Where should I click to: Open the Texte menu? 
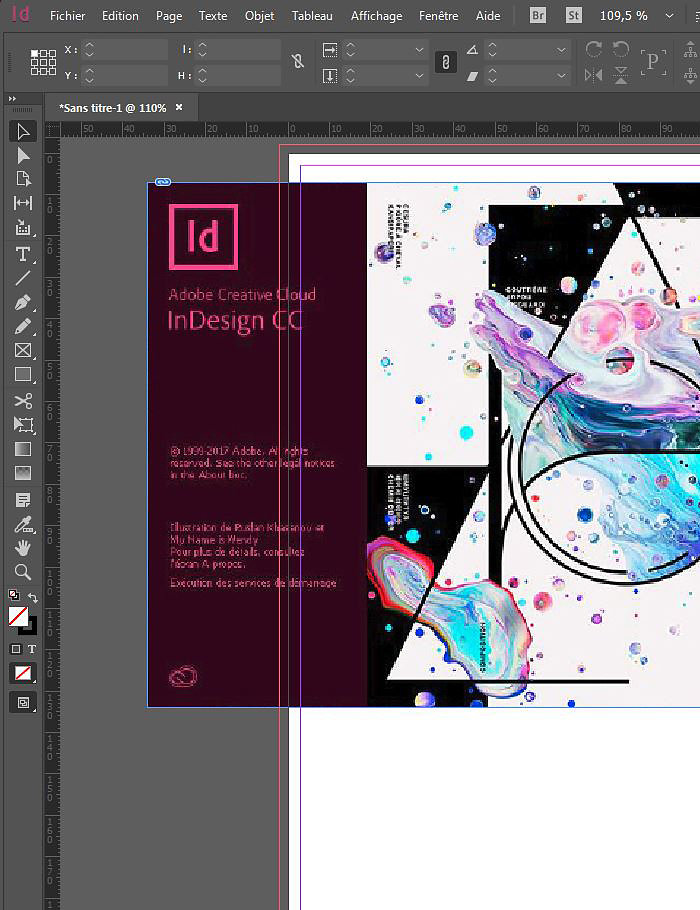click(212, 16)
